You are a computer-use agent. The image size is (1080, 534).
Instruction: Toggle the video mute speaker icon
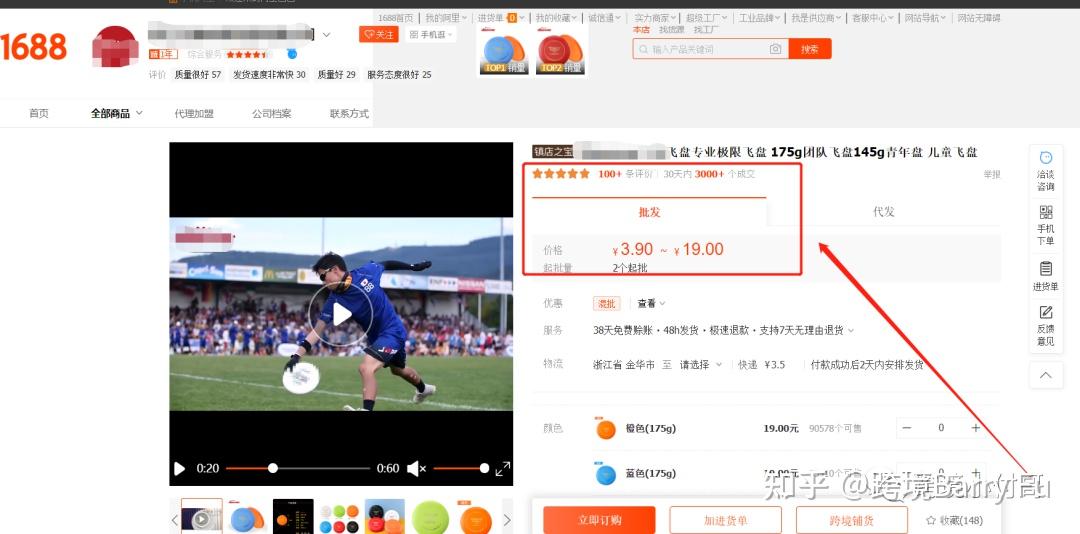(x=416, y=469)
